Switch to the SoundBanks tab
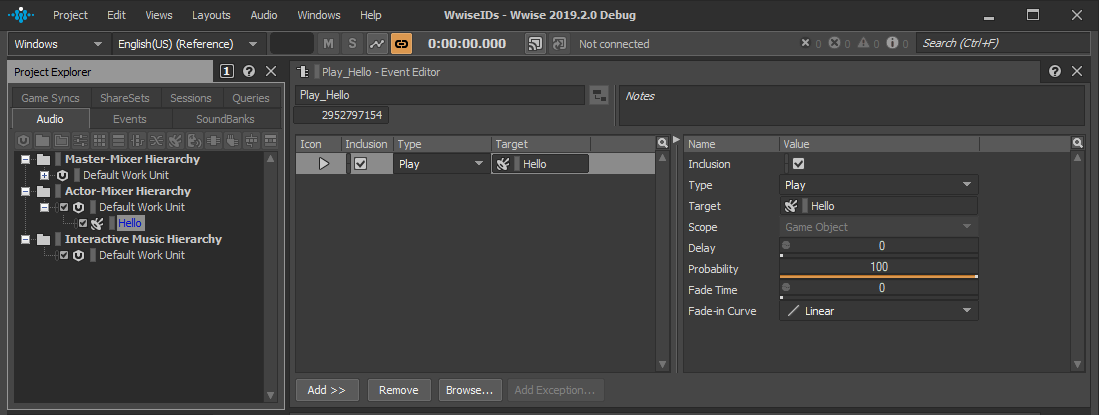The width and height of the screenshot is (1099, 415). coord(225,119)
